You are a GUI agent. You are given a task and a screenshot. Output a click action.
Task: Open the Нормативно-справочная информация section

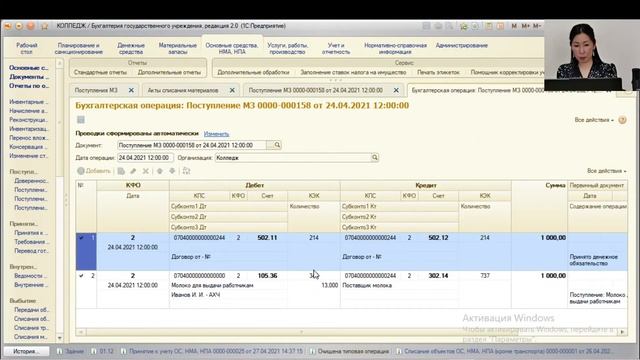pyautogui.click(x=395, y=49)
